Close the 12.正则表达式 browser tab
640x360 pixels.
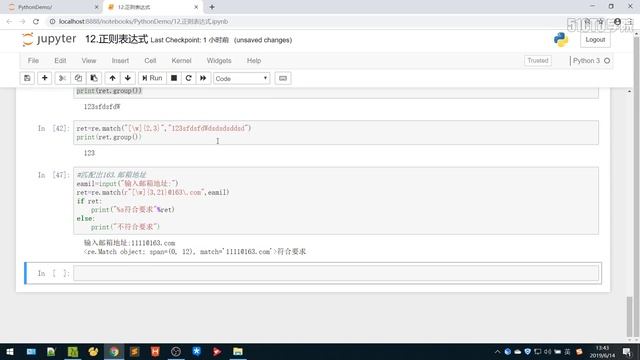pos(196,7)
